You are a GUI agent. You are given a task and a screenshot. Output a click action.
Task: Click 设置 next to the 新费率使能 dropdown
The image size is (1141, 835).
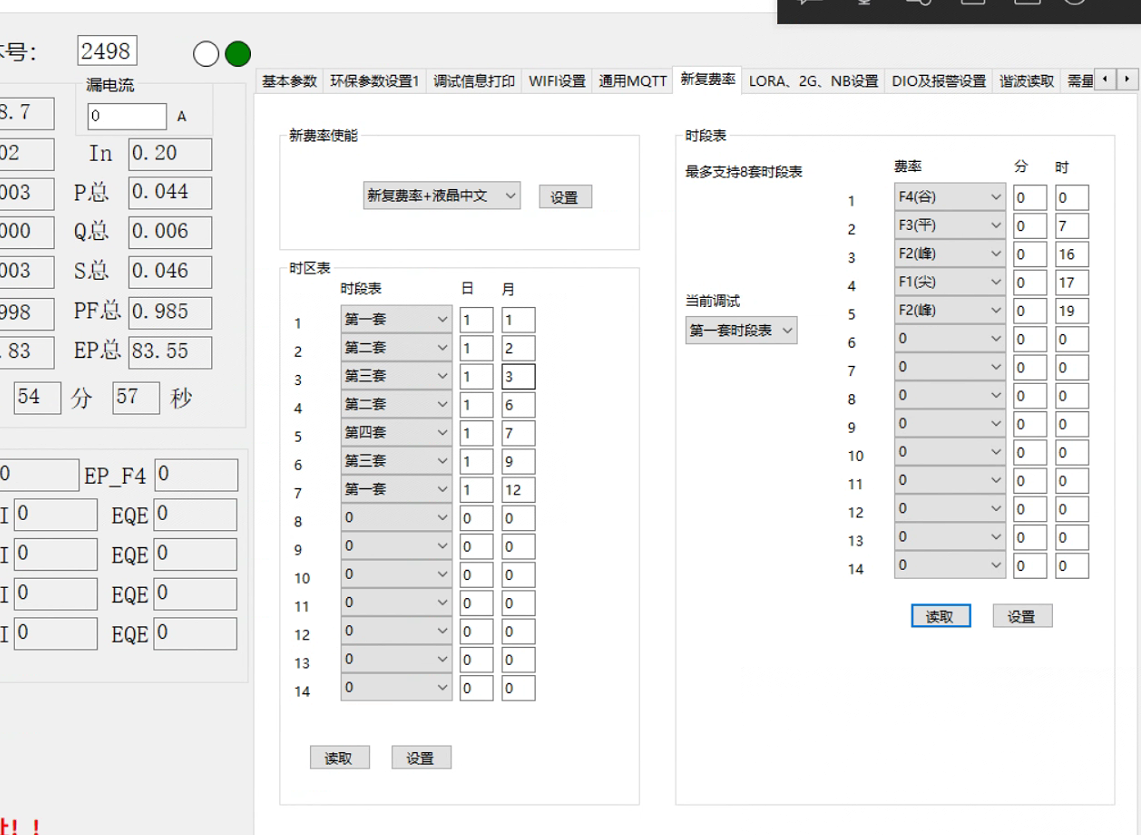pos(565,196)
